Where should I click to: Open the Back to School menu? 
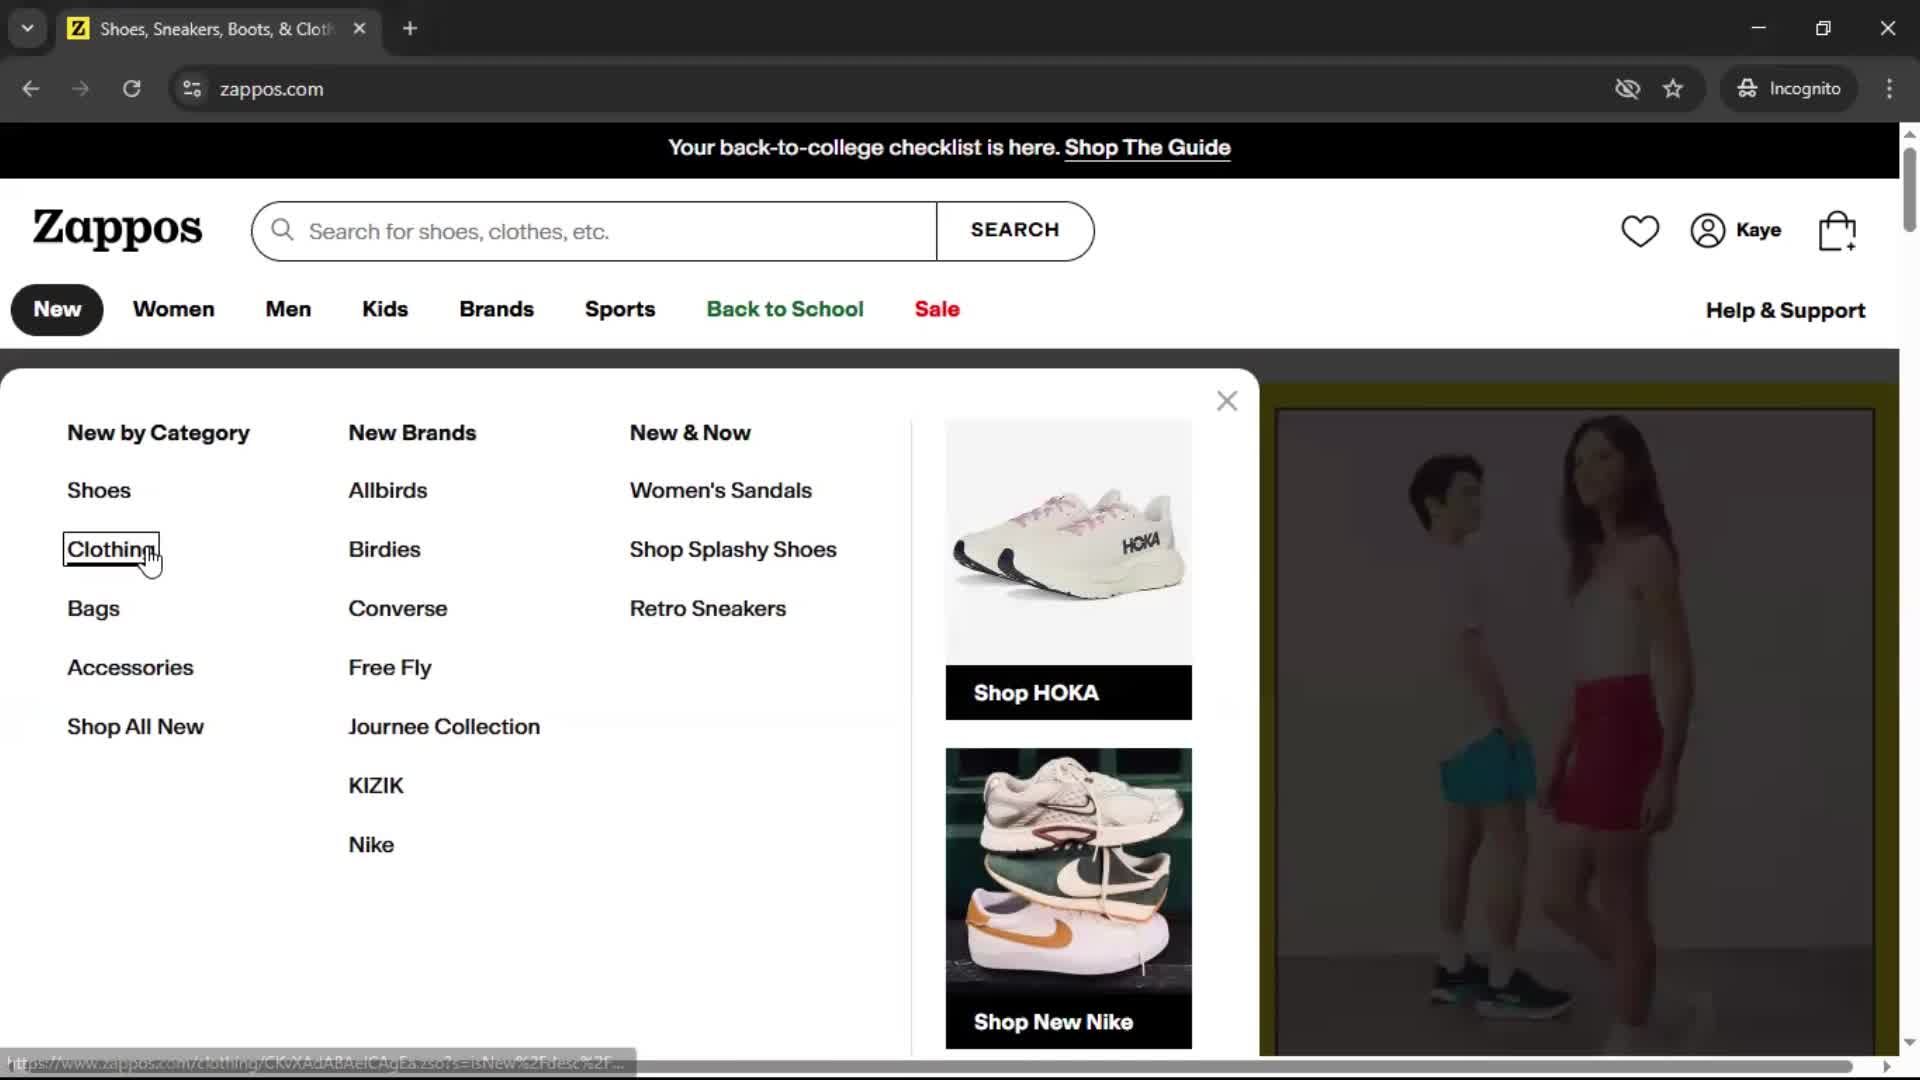[x=785, y=309]
